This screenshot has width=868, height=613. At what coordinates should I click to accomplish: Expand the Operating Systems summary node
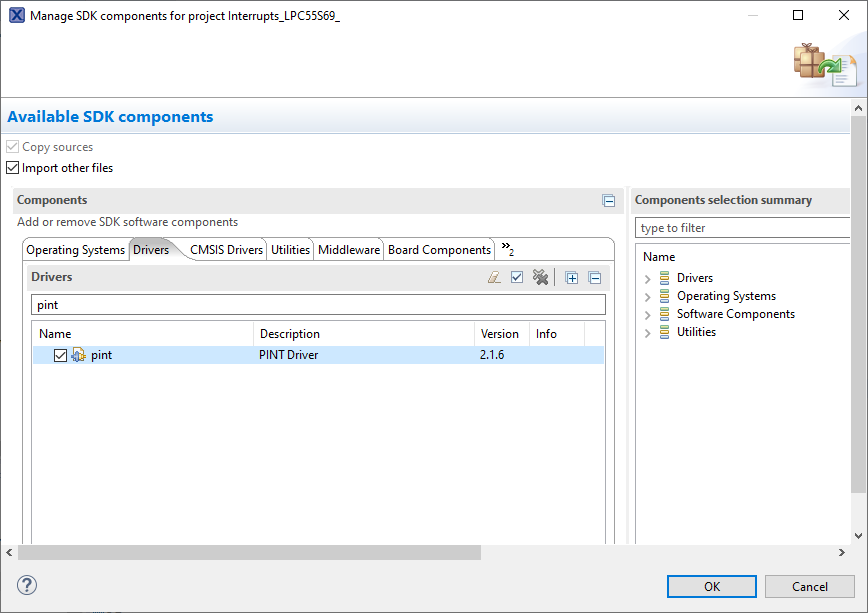[648, 297]
